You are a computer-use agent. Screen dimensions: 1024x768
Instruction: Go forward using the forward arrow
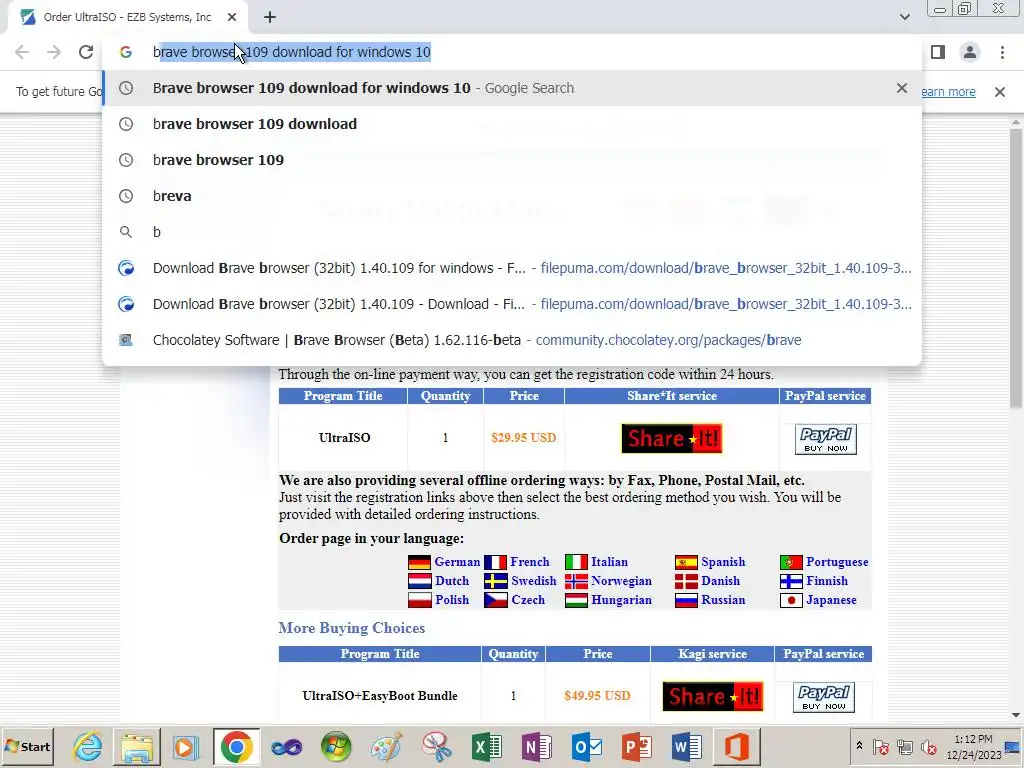point(54,52)
